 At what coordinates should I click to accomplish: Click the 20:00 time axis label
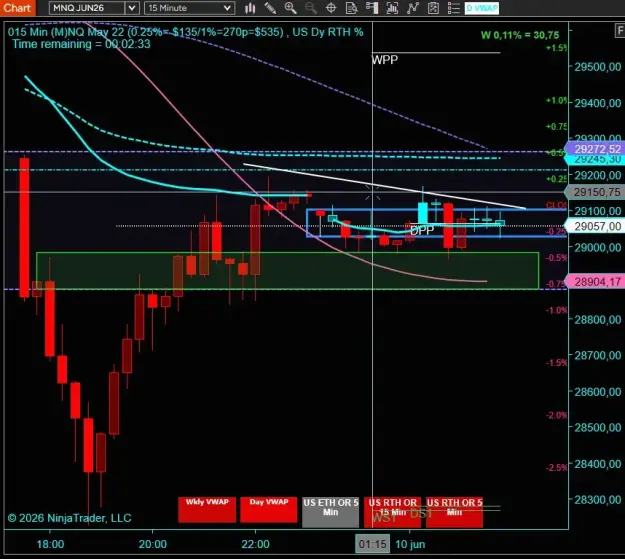pyautogui.click(x=153, y=544)
